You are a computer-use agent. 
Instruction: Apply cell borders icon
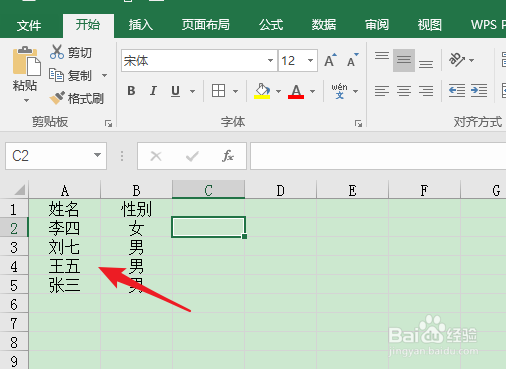point(218,91)
